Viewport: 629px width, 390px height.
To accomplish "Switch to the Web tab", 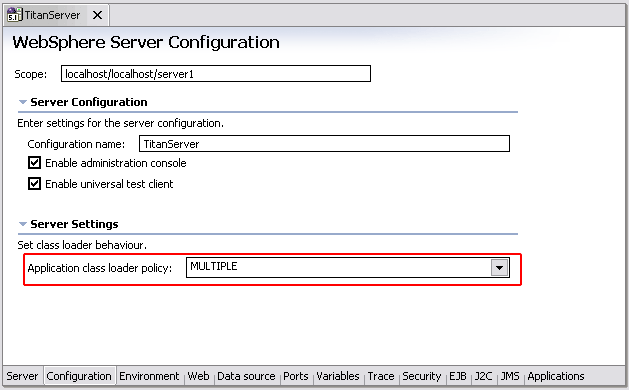I will coord(198,376).
